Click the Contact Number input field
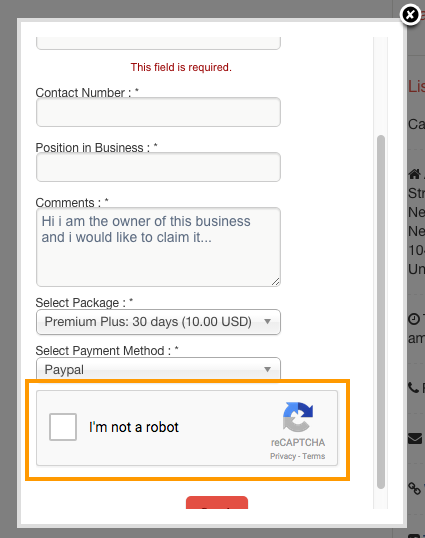Image resolution: width=425 pixels, height=538 pixels. click(x=158, y=112)
